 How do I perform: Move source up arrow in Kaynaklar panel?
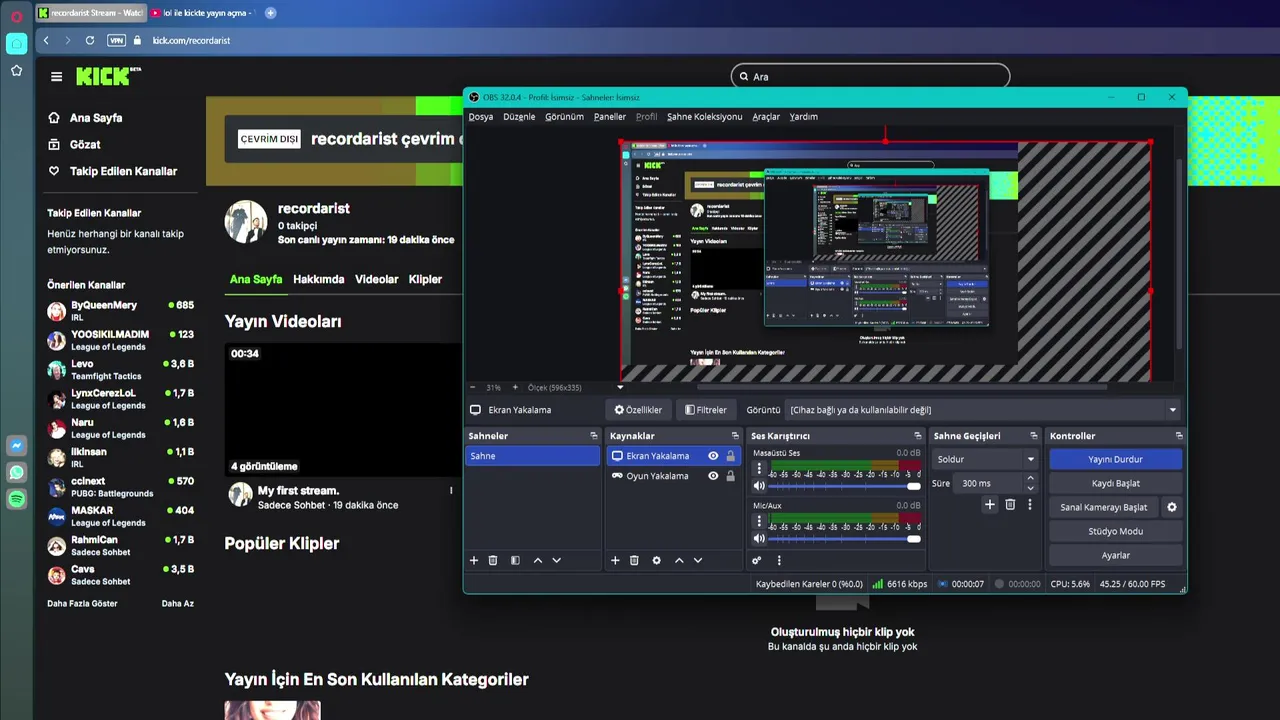point(679,560)
